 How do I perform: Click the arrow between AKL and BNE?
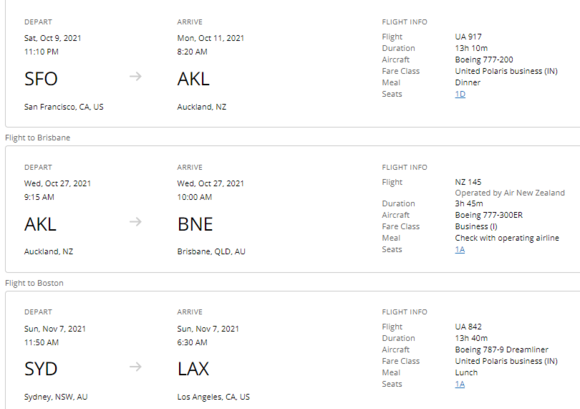pyautogui.click(x=135, y=222)
